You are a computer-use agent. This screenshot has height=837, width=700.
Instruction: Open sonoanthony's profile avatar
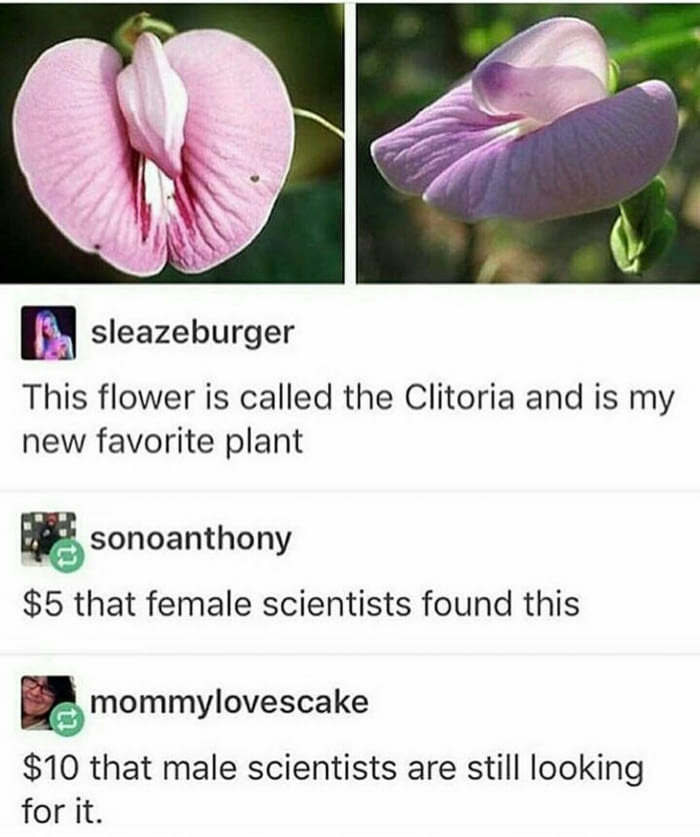pyautogui.click(x=48, y=539)
